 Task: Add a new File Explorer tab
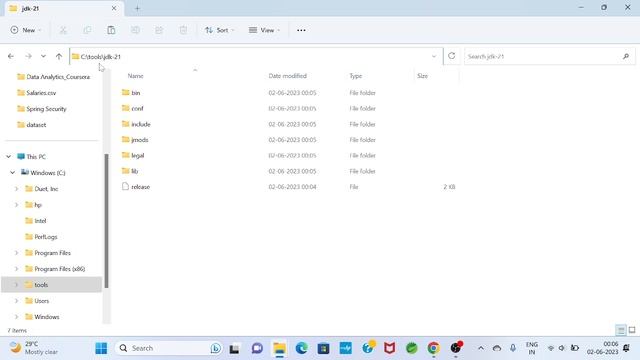pos(137,8)
